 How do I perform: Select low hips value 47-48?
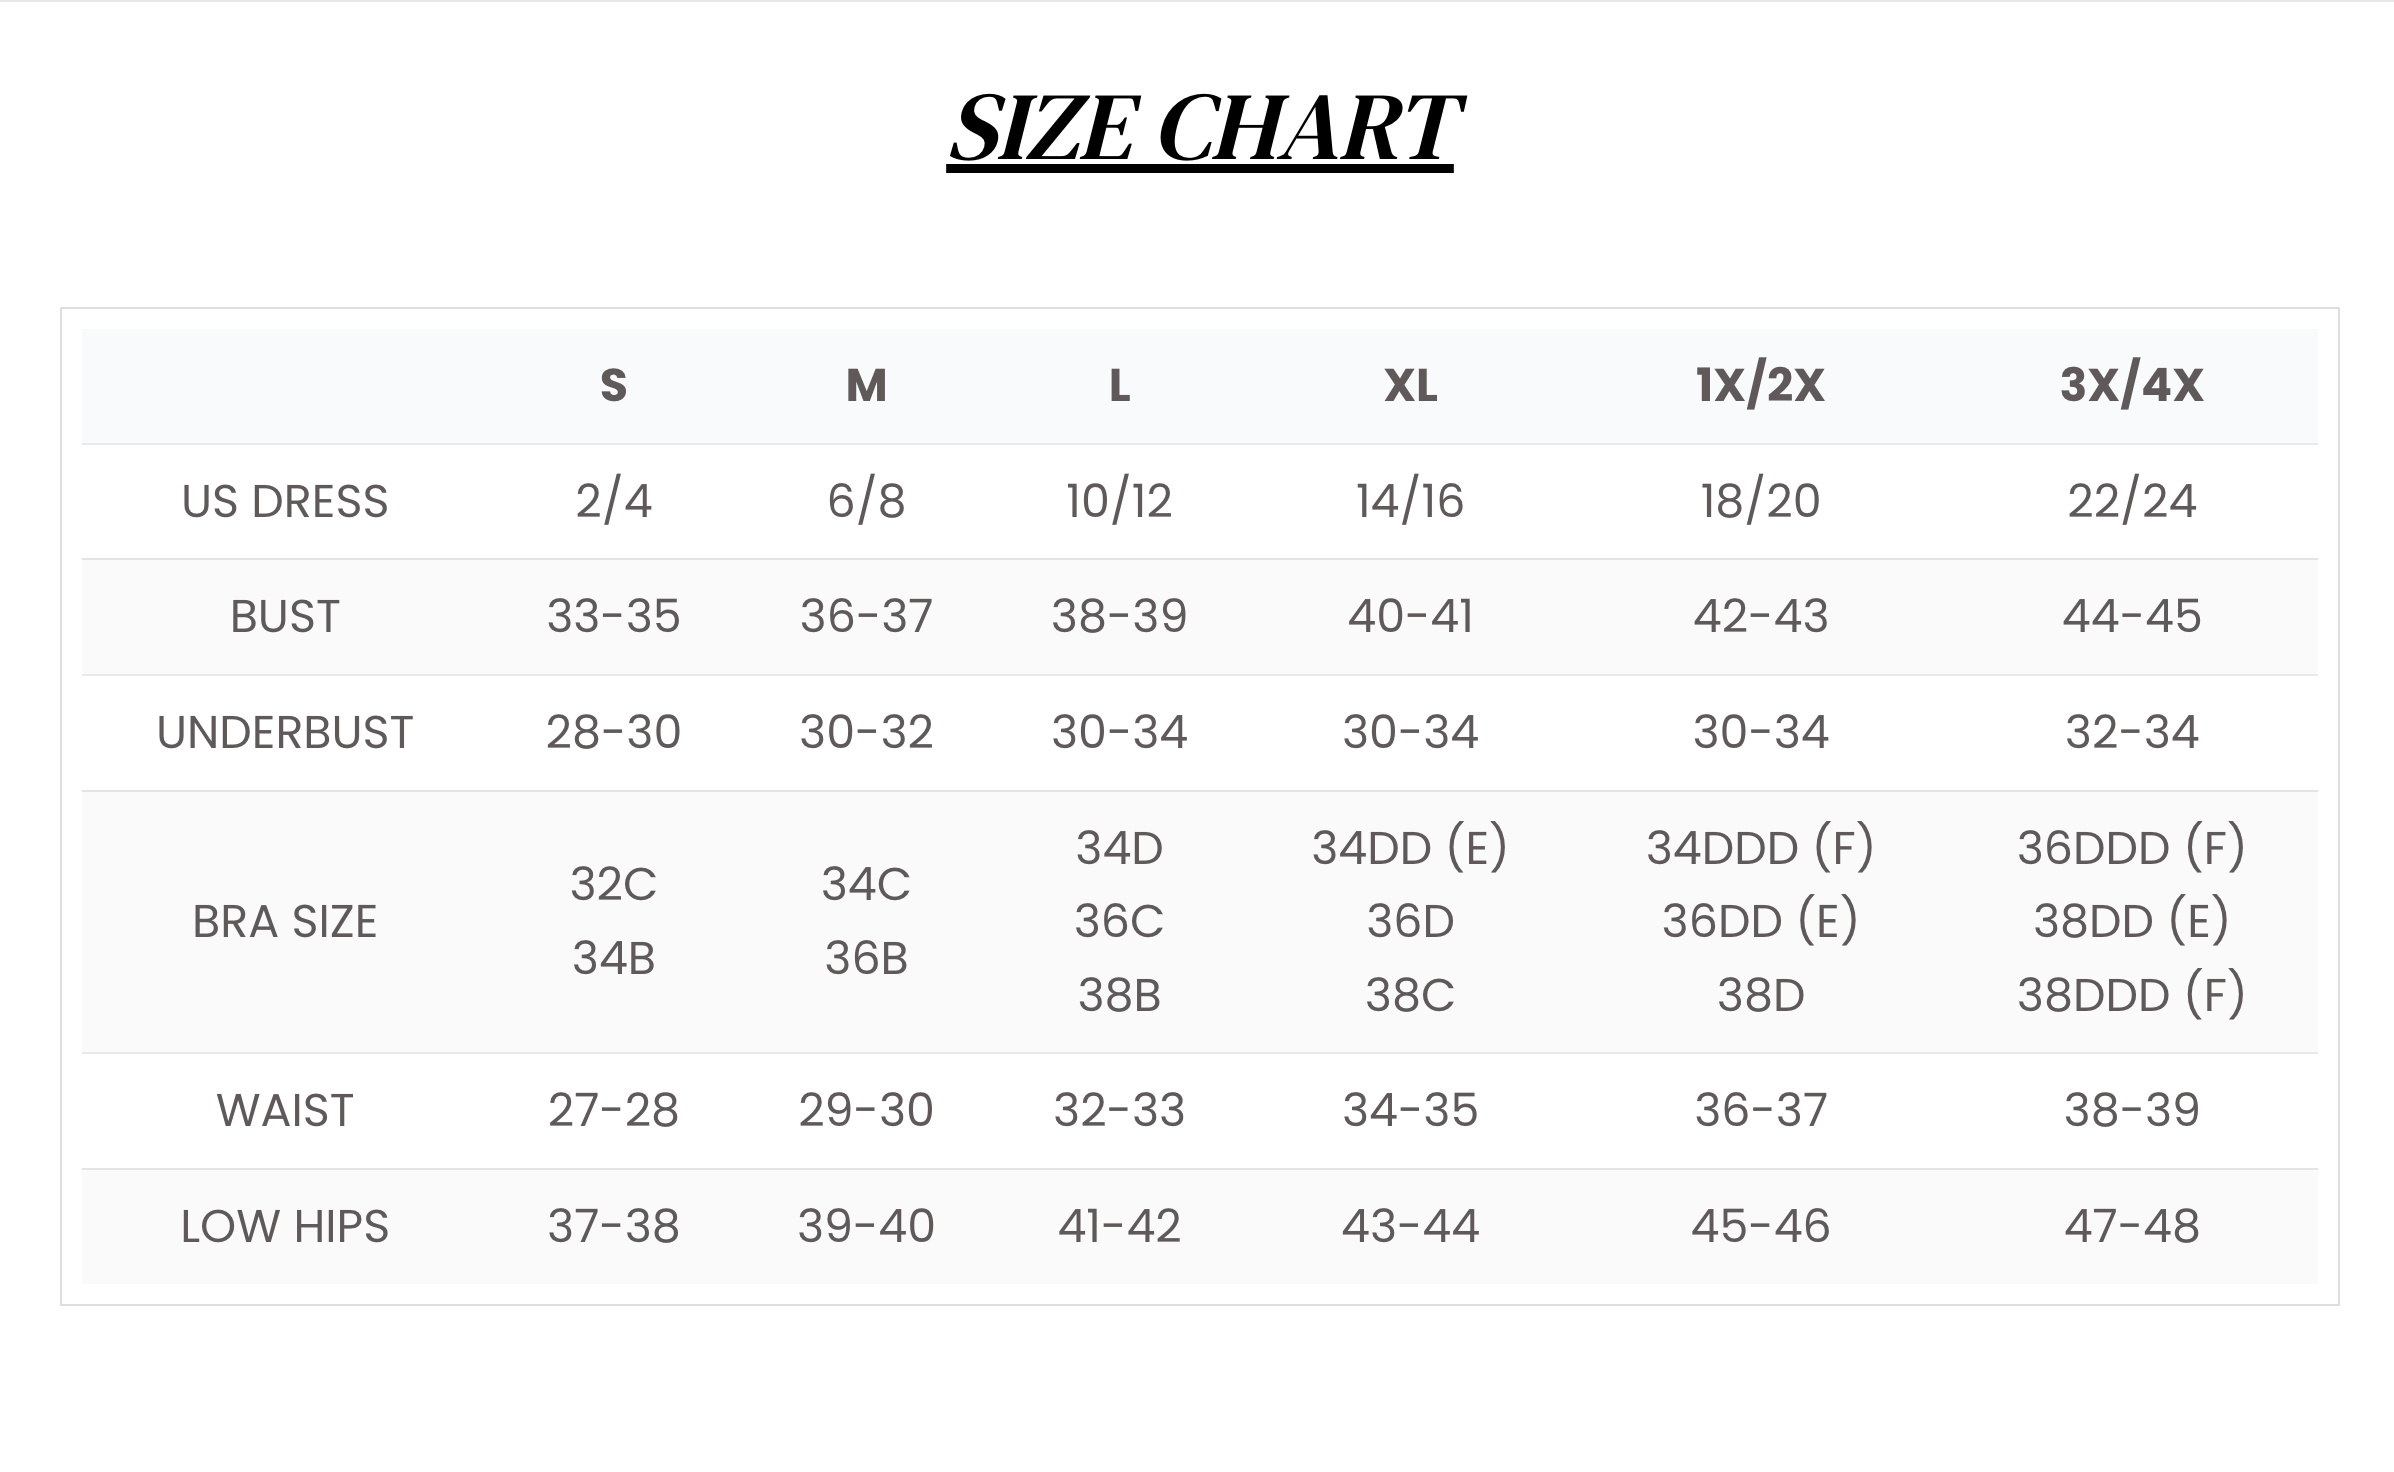(2131, 1226)
